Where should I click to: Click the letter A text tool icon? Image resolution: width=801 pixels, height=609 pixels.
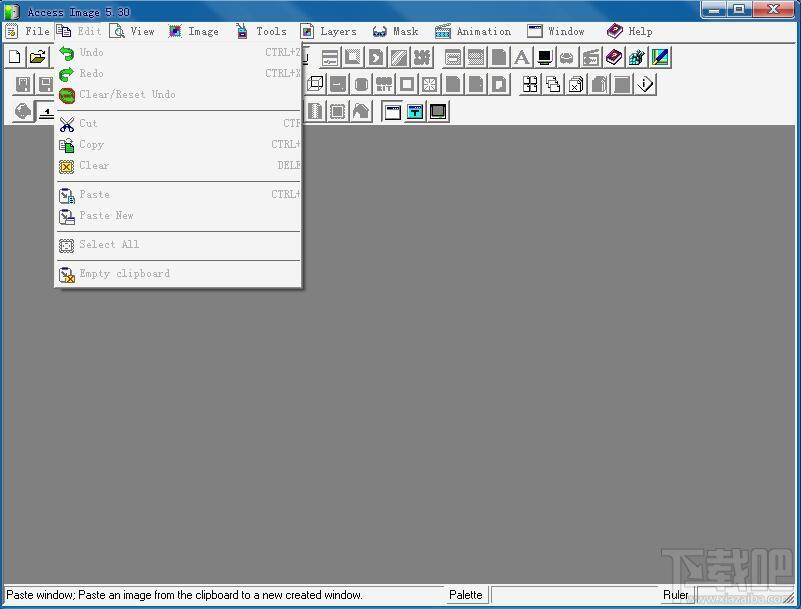tap(522, 57)
